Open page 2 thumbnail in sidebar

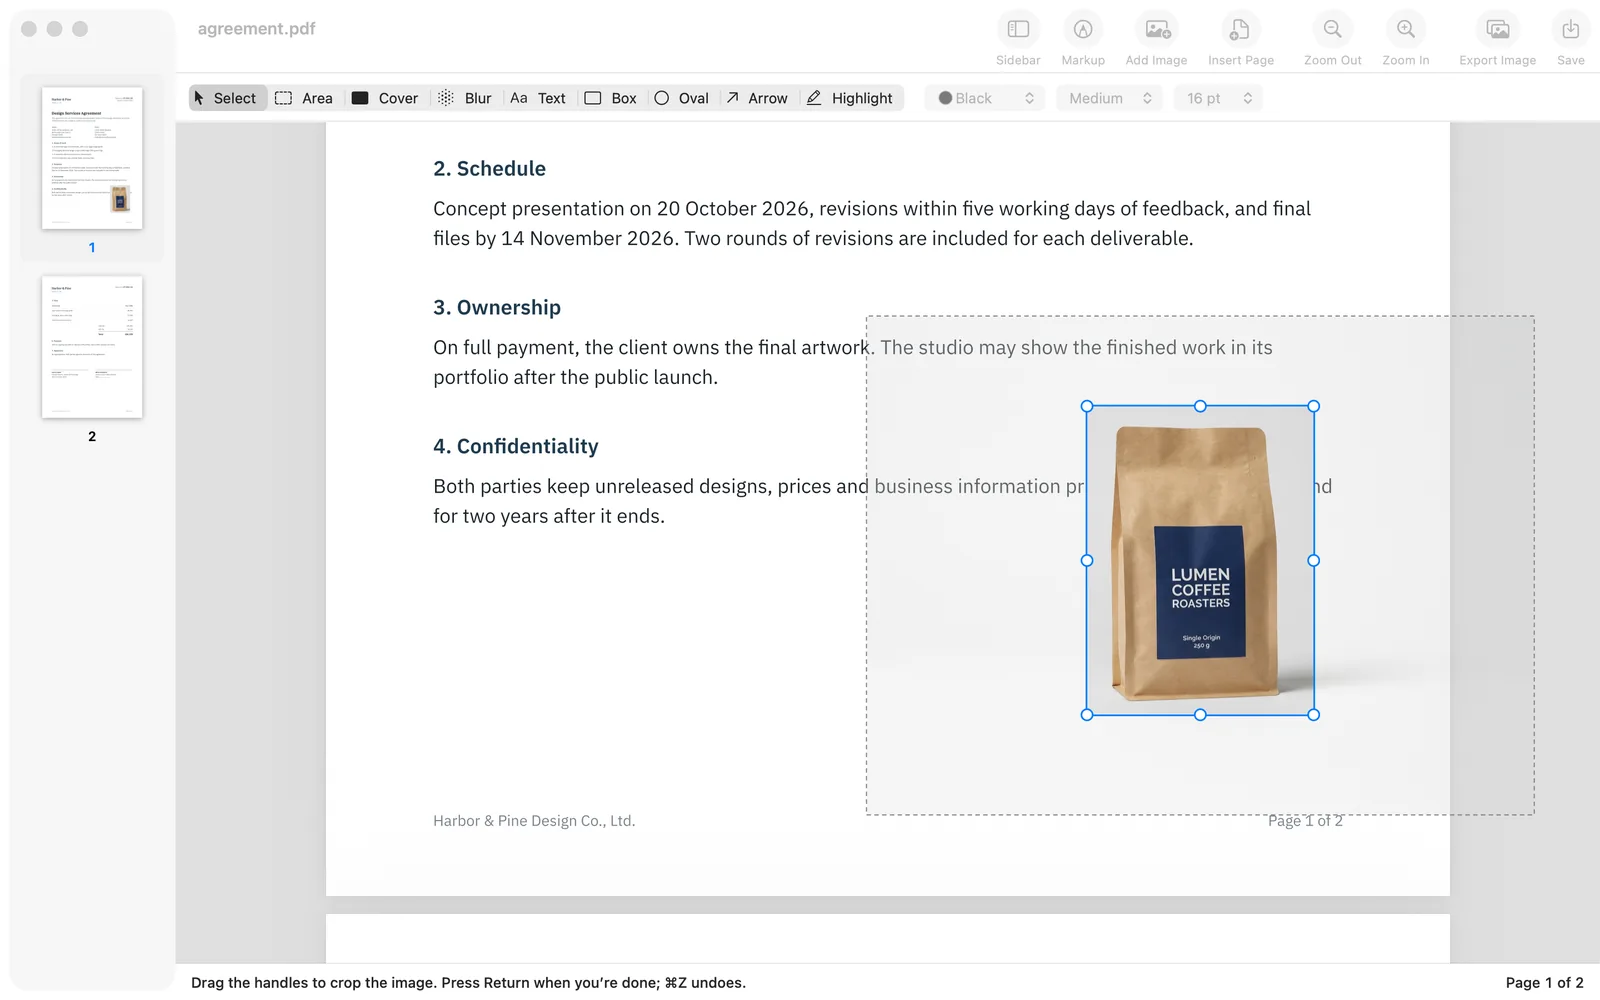click(x=92, y=347)
